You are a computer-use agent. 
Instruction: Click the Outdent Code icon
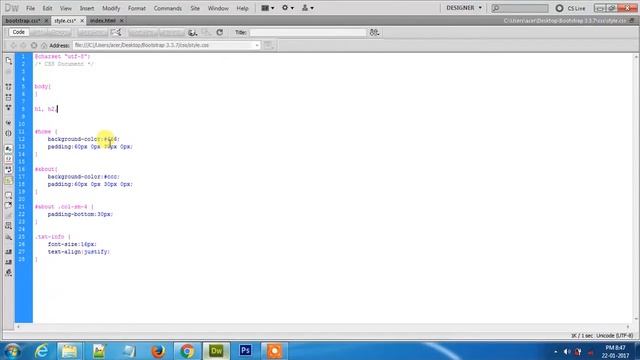point(9,262)
